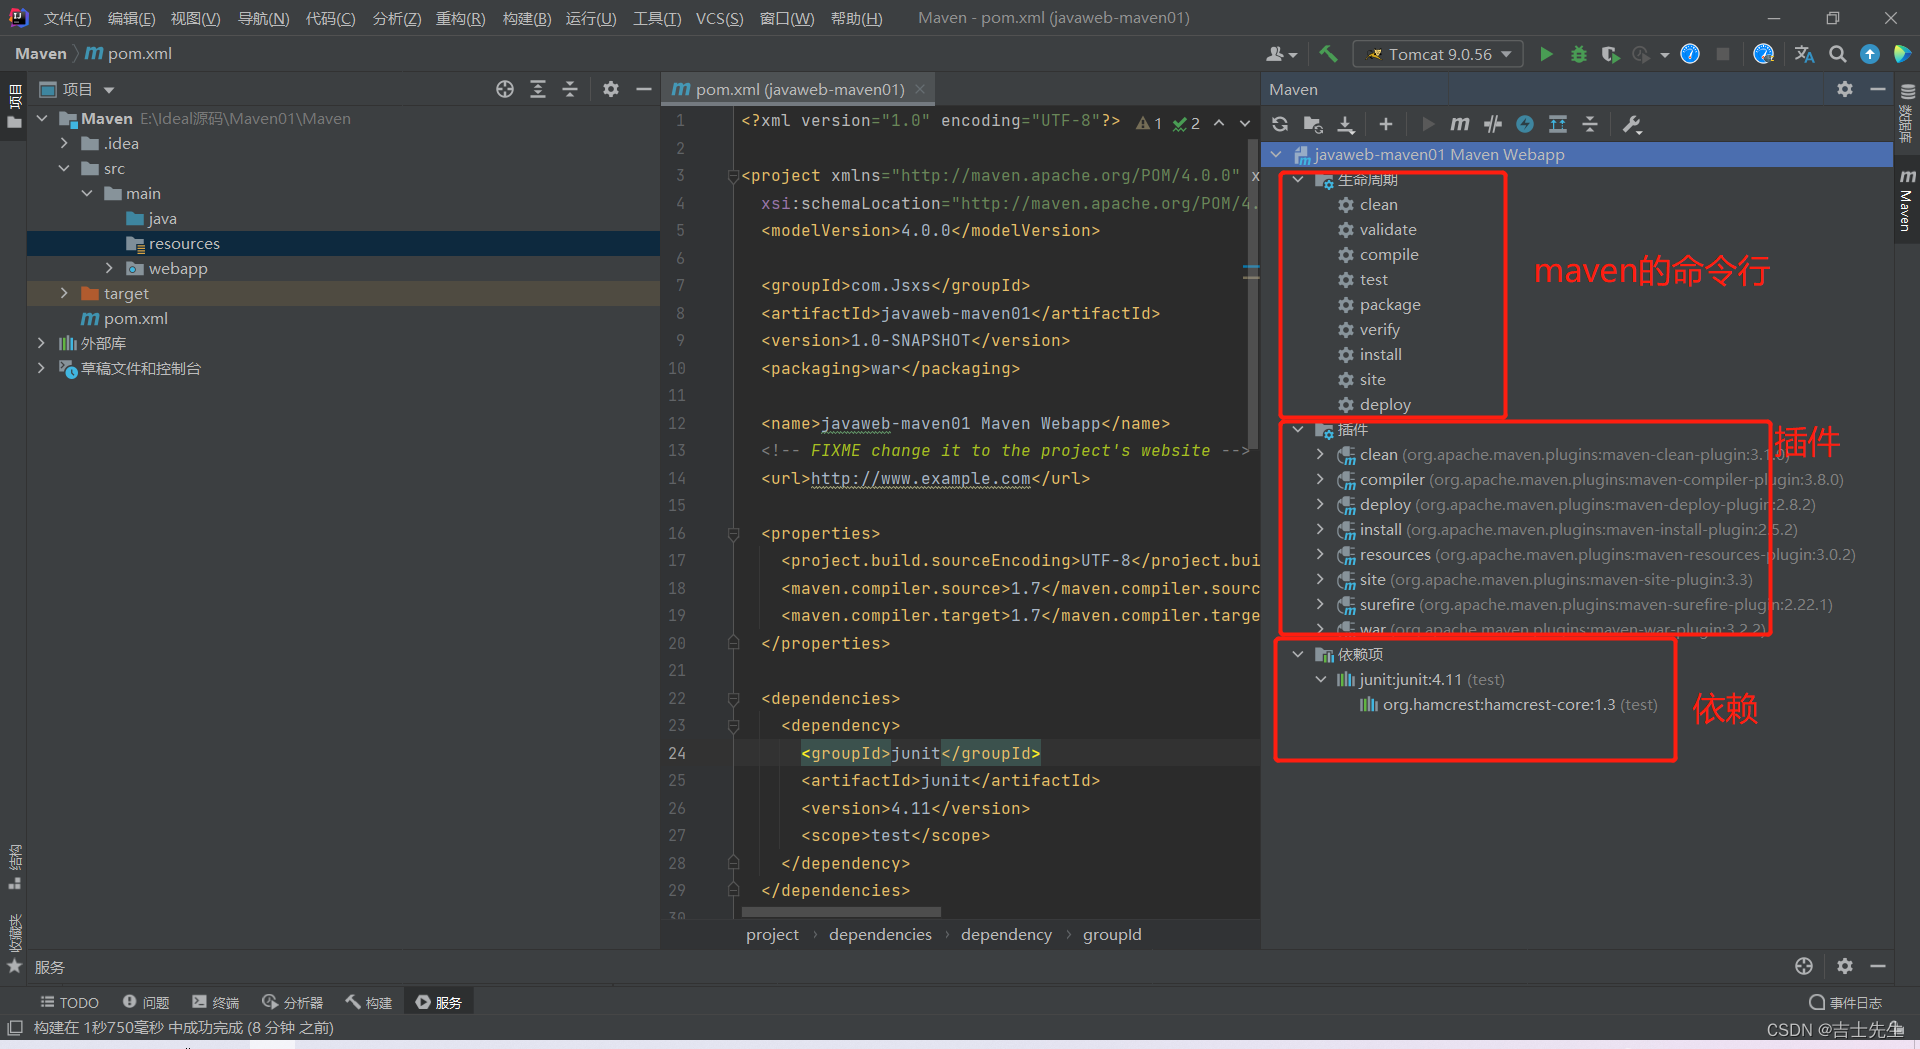Start debugging with the green bug icon

1579,54
